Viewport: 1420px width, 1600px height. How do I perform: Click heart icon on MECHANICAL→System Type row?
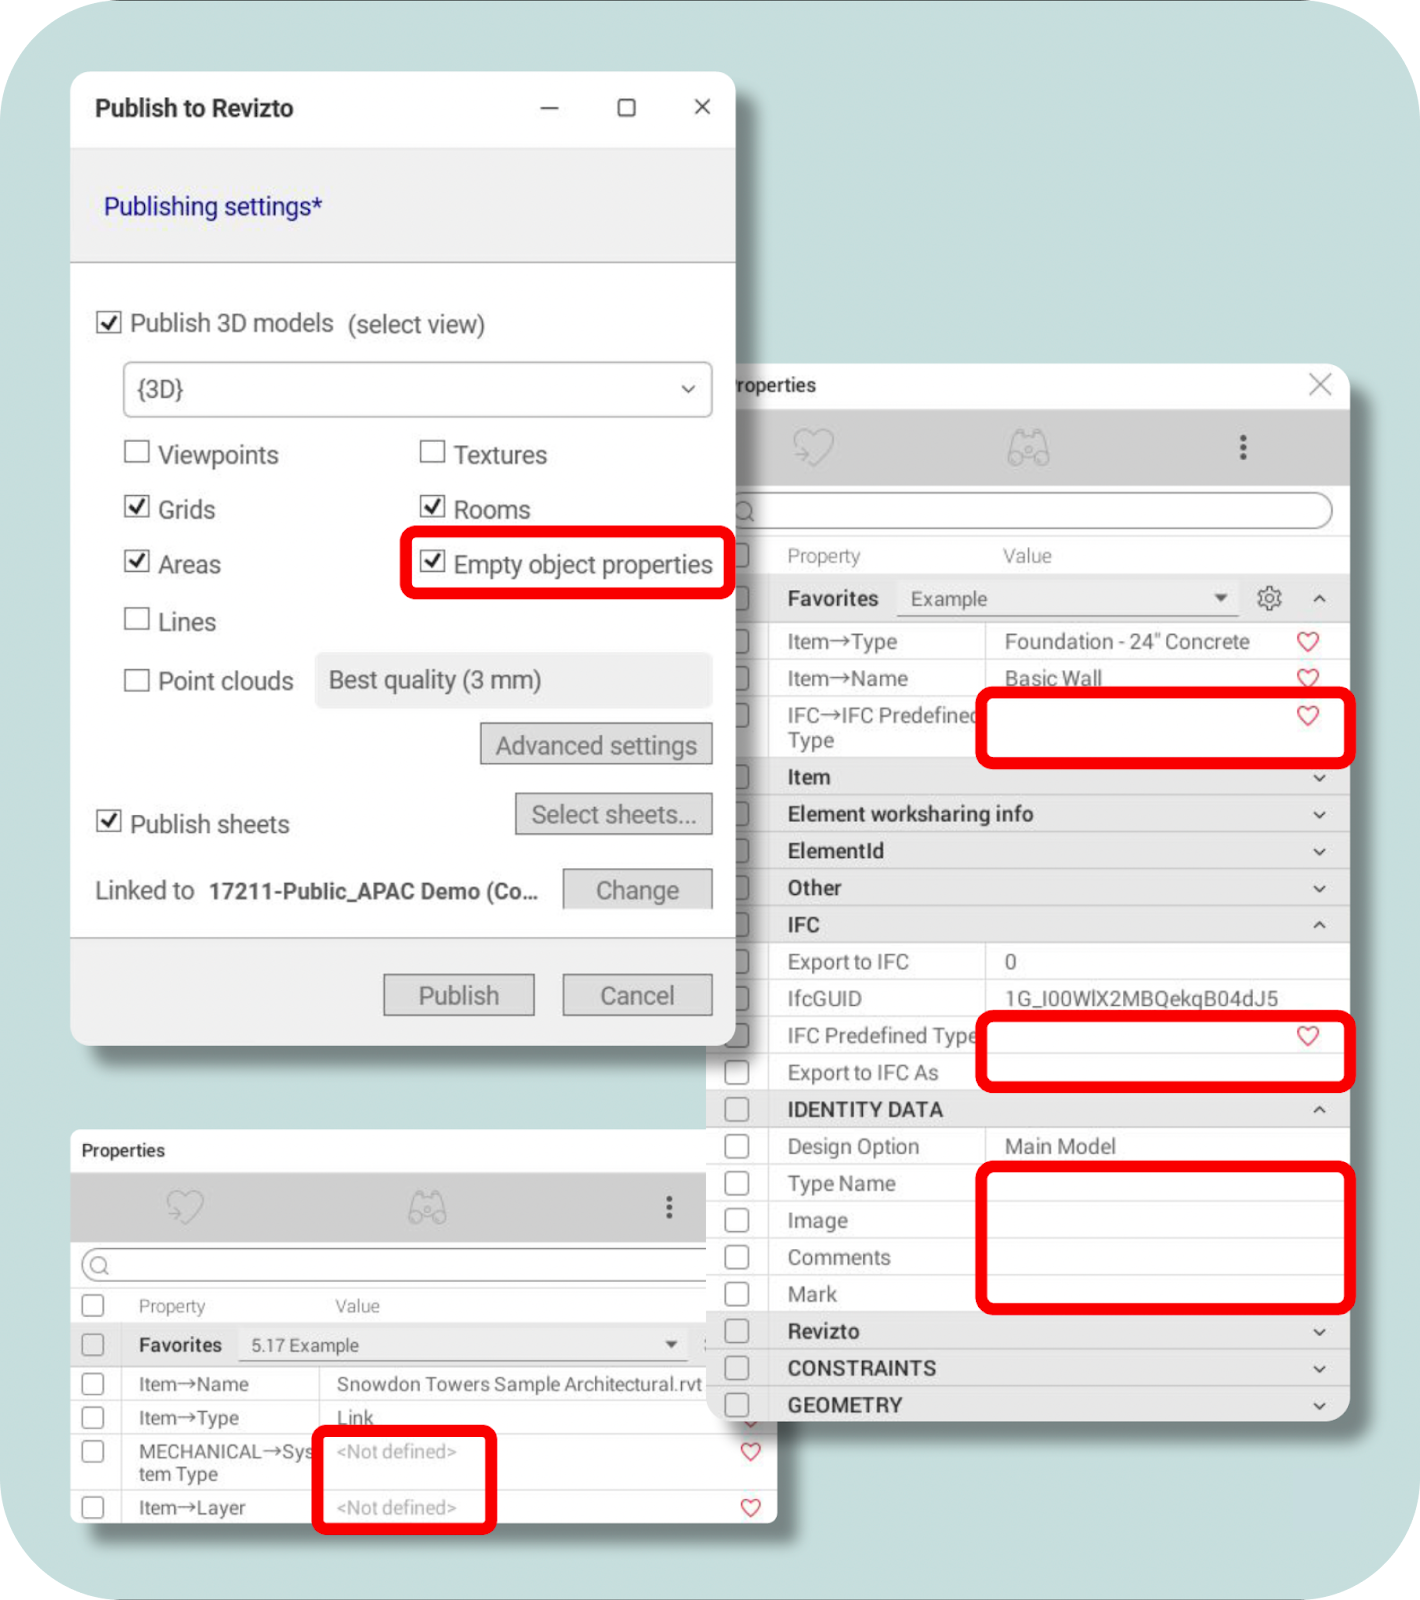(x=751, y=1451)
